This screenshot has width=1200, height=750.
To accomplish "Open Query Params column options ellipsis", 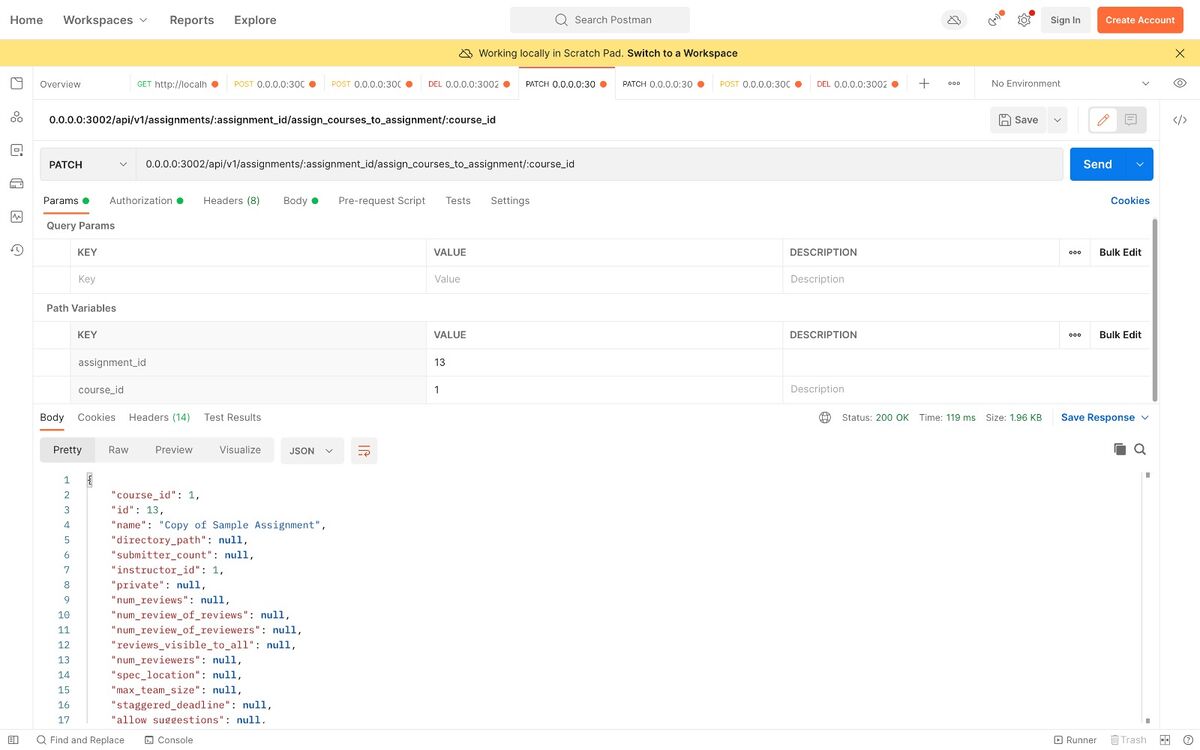I will (x=1075, y=252).
